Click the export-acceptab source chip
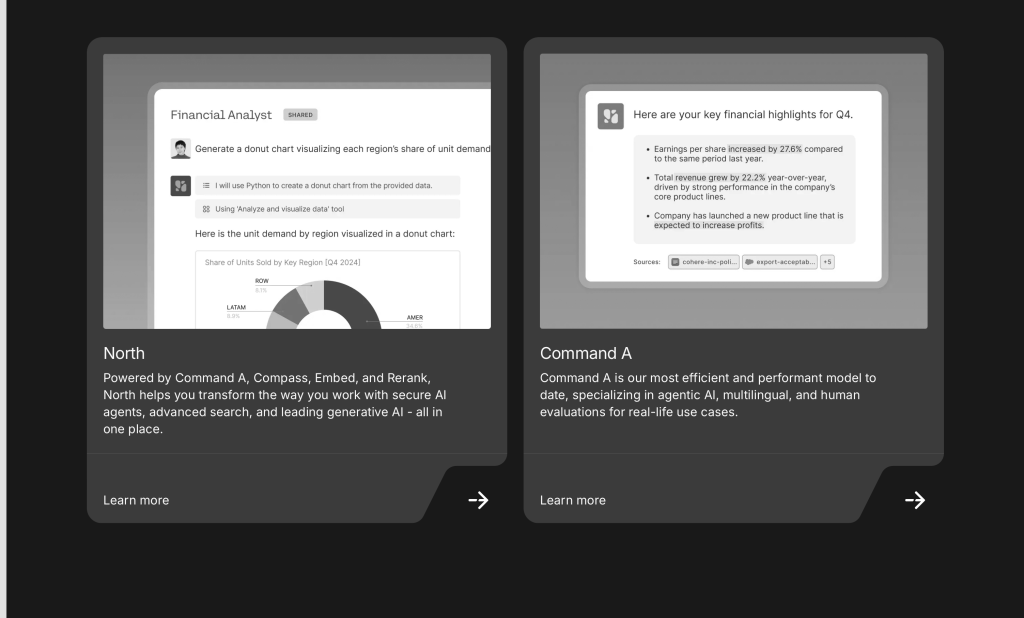This screenshot has width=1024, height=618. click(x=780, y=262)
